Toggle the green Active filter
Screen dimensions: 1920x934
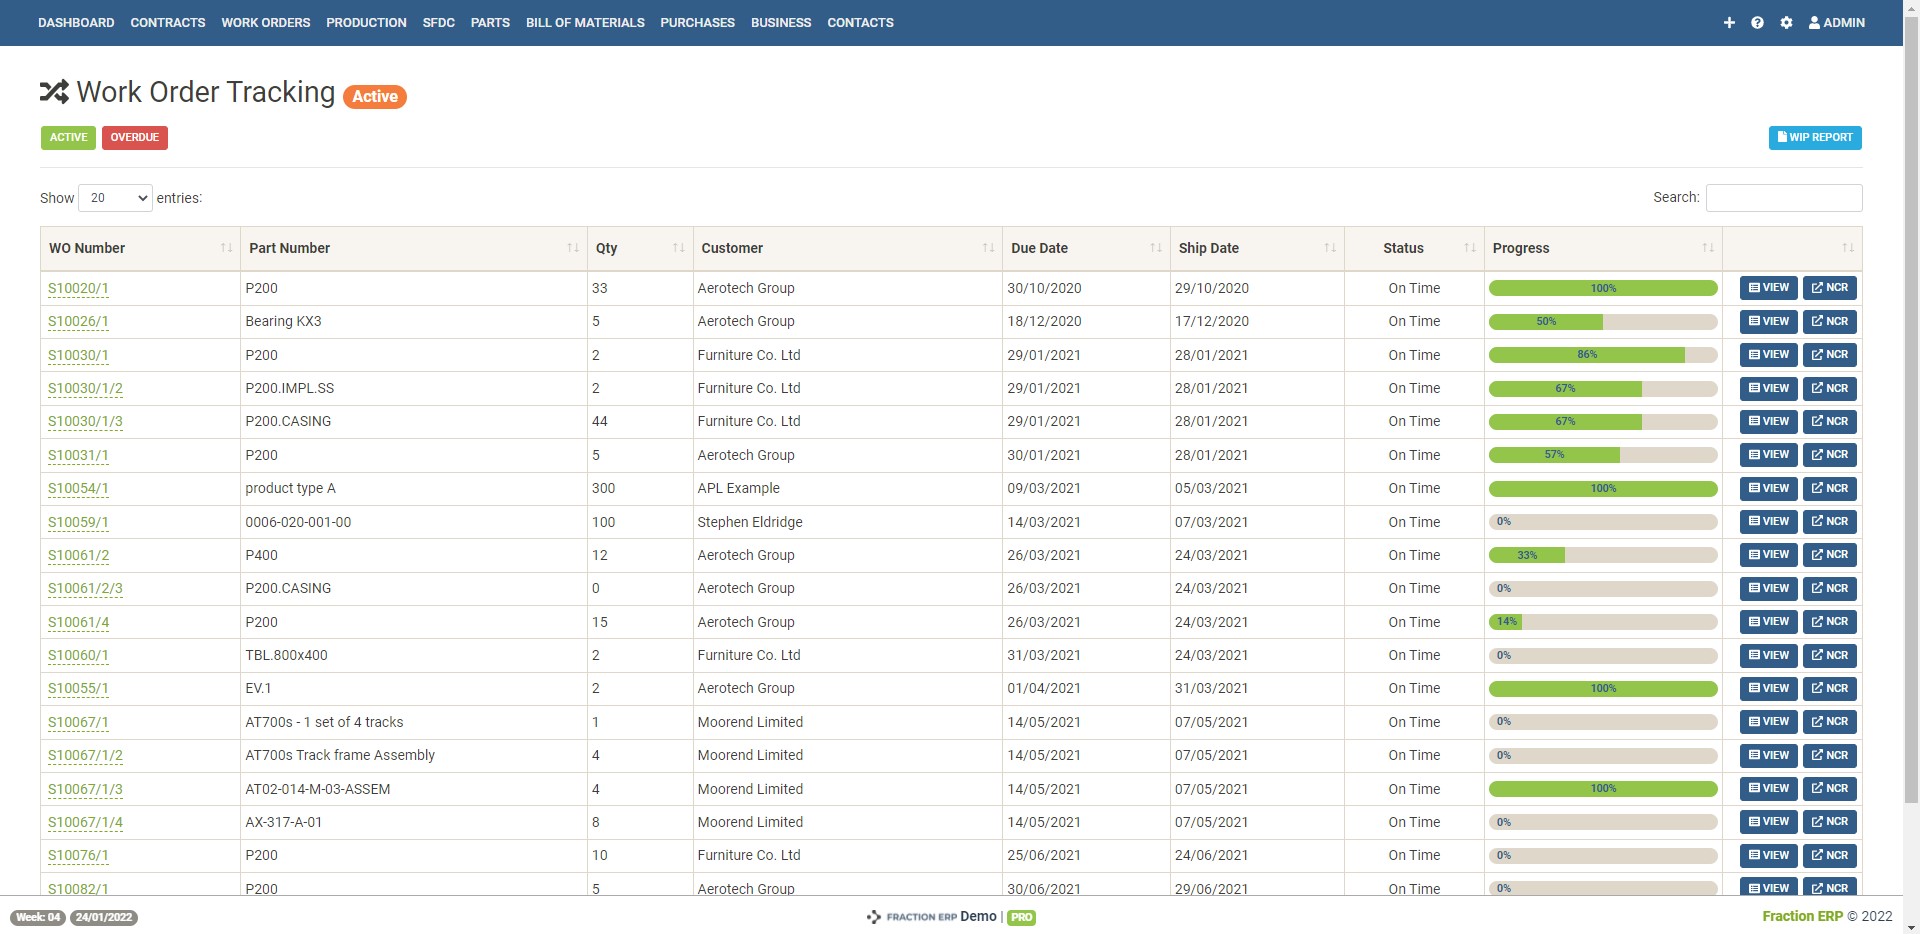point(68,137)
